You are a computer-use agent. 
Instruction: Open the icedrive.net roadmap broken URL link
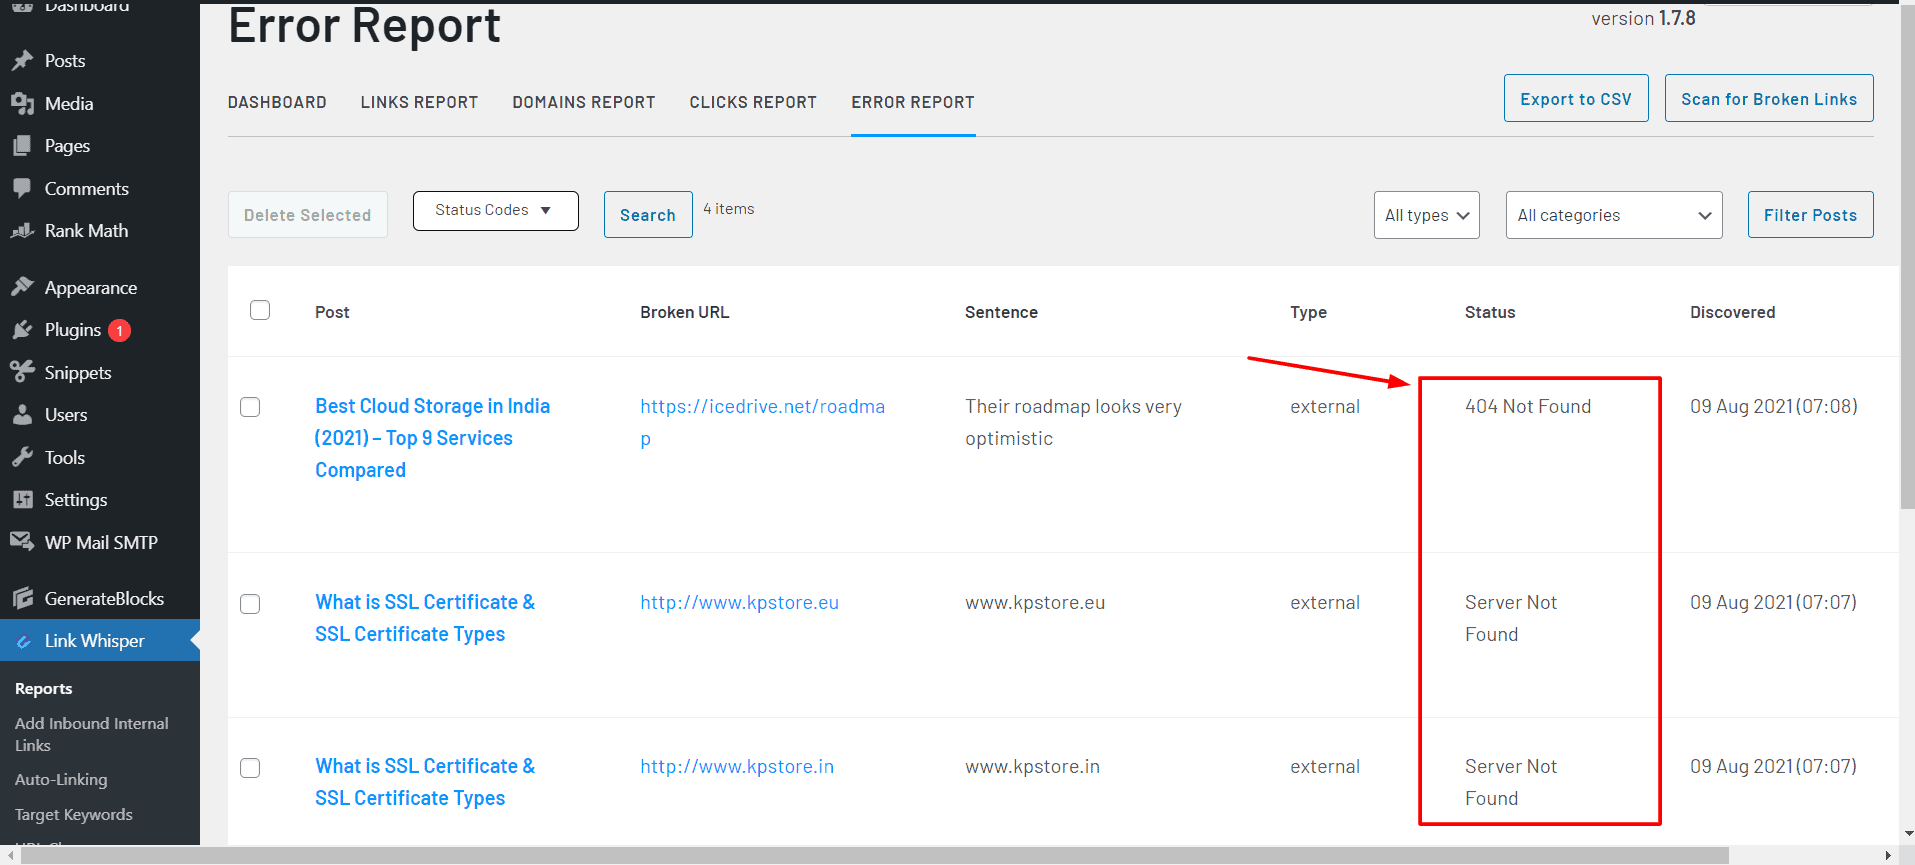pos(762,407)
